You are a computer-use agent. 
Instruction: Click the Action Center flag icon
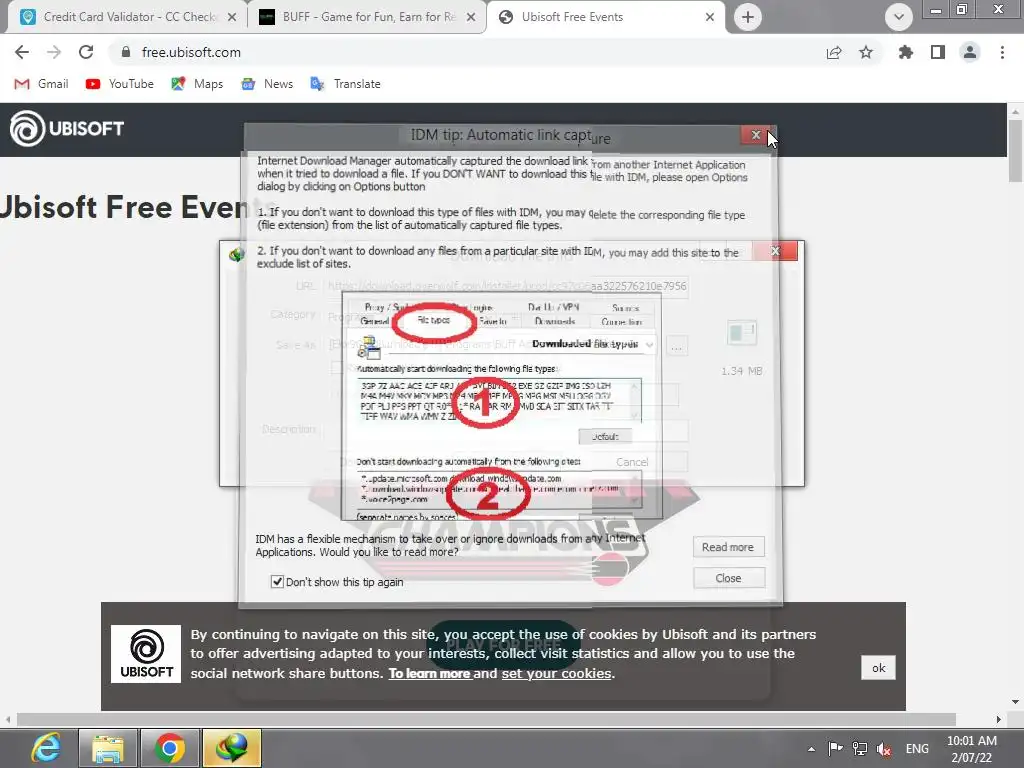[835, 748]
